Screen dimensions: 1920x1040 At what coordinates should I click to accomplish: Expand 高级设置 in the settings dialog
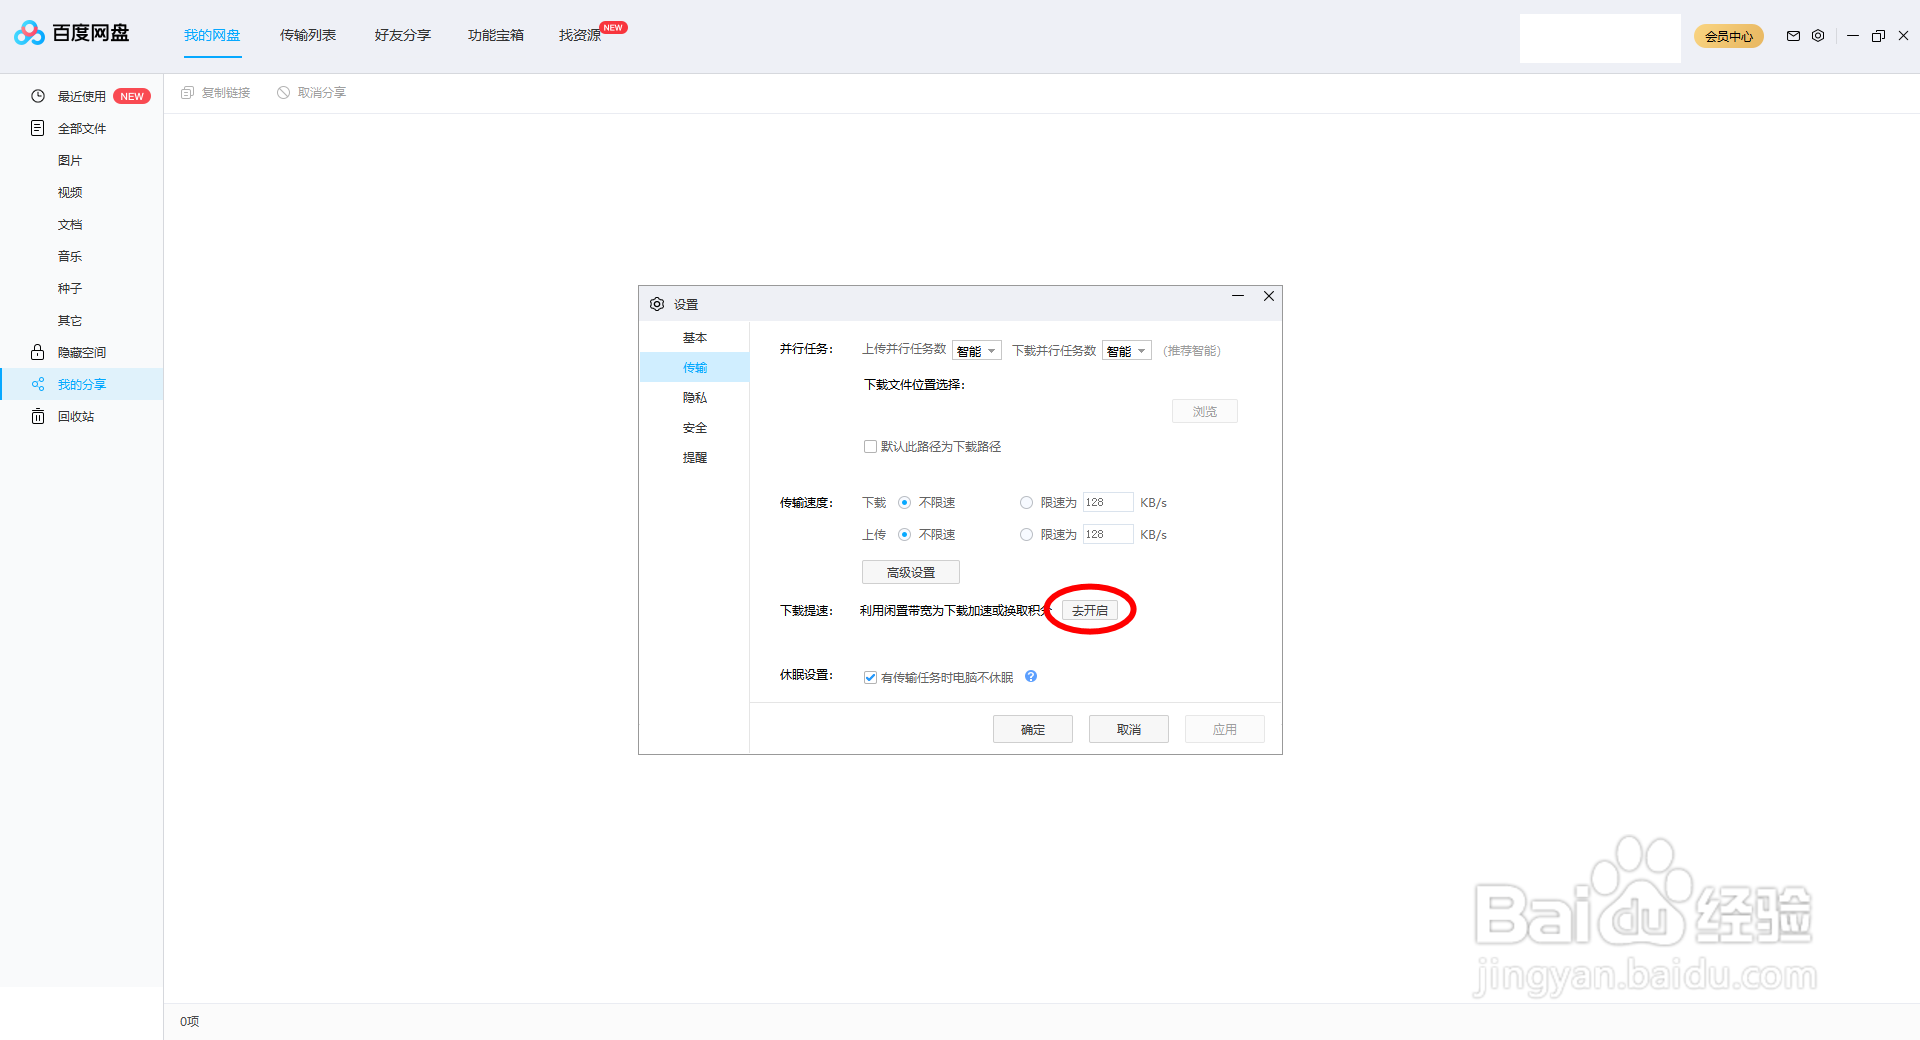click(x=910, y=571)
